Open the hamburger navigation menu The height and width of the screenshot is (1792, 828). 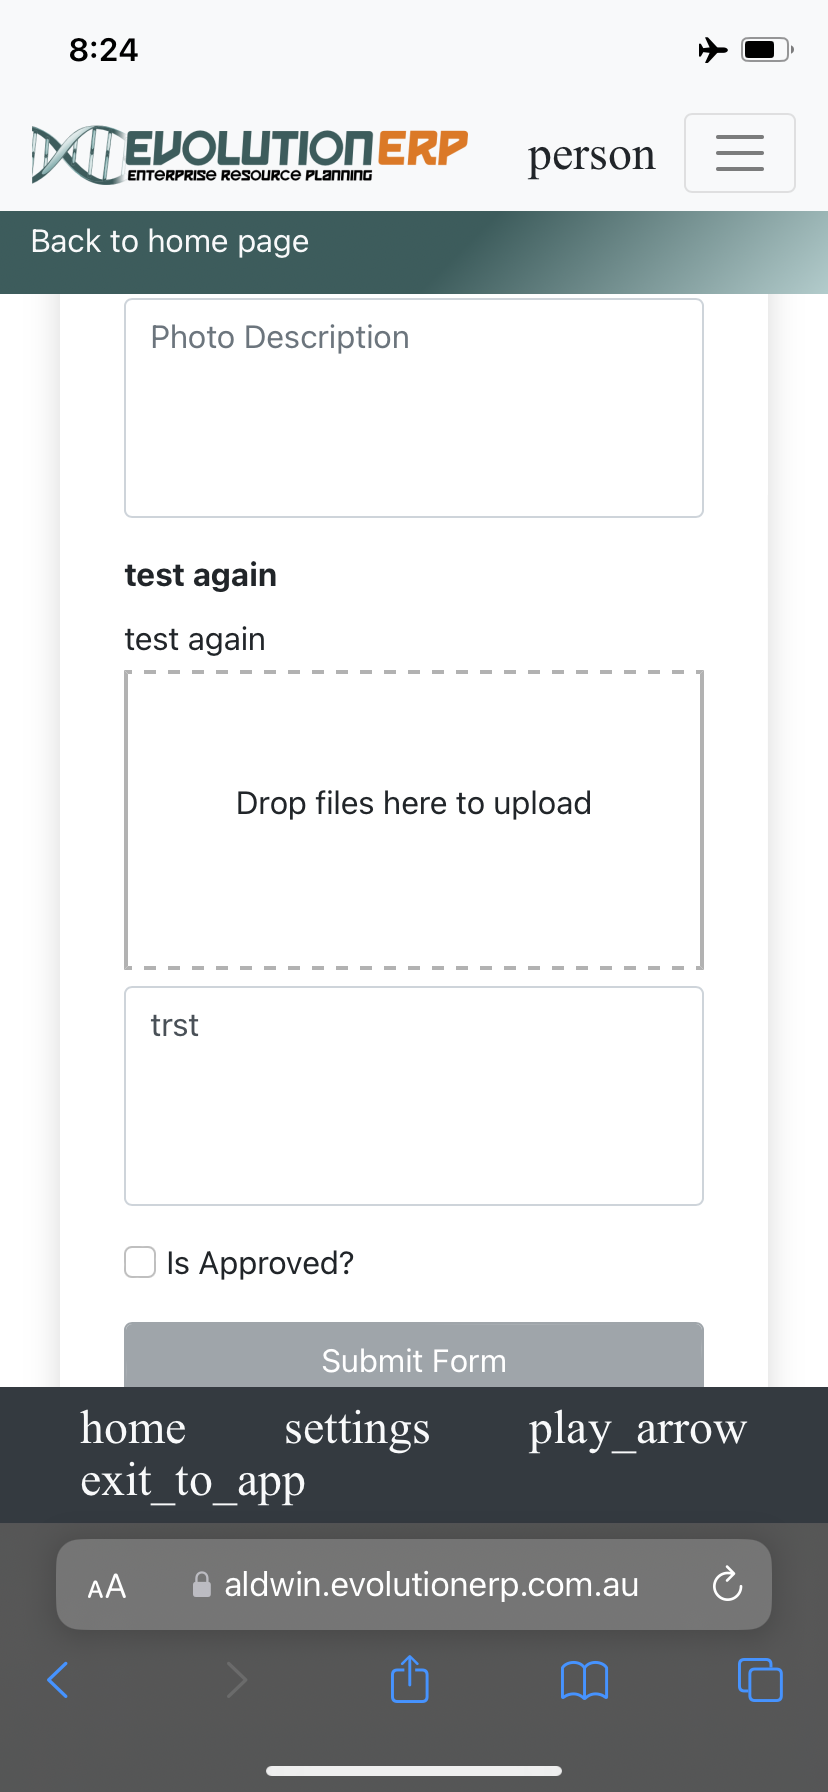click(x=739, y=153)
